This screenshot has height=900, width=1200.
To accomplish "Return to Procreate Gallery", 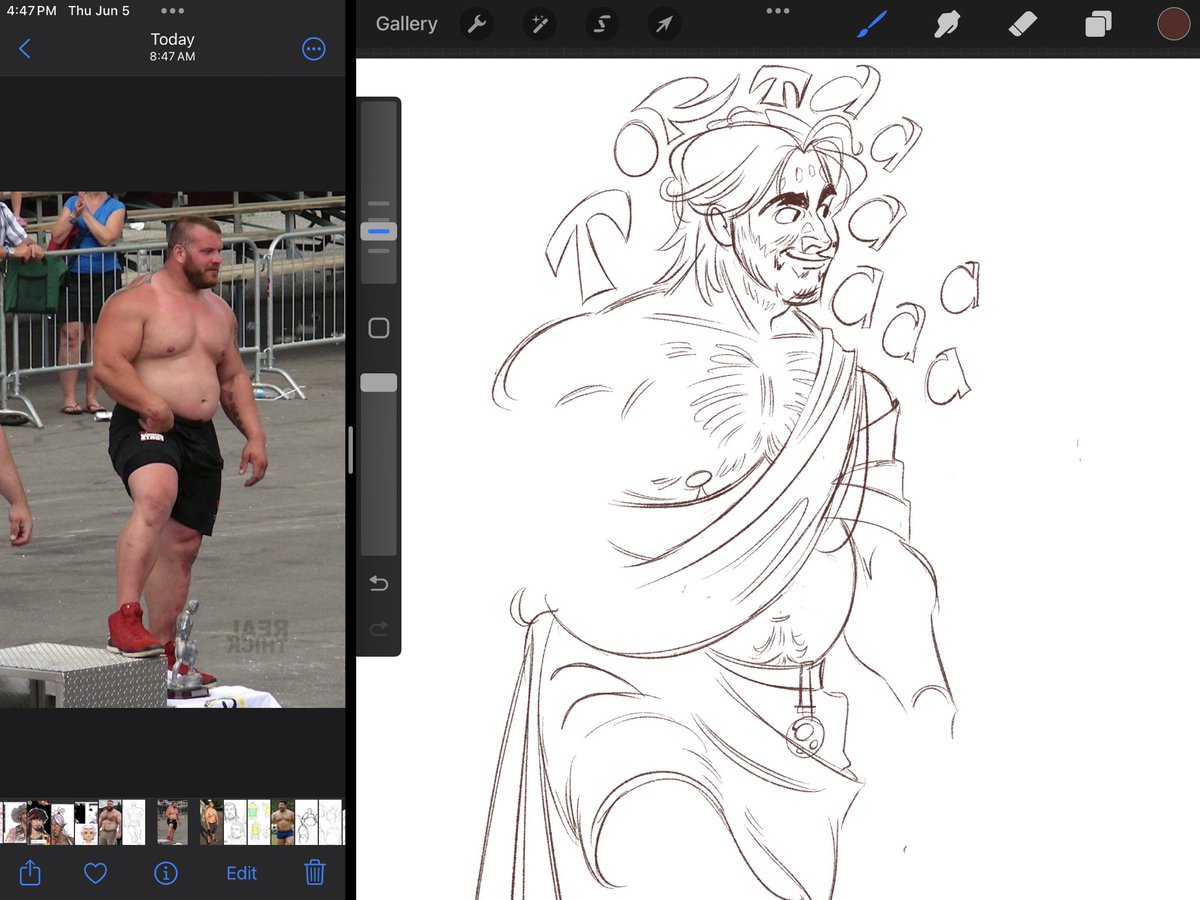I will pos(406,24).
